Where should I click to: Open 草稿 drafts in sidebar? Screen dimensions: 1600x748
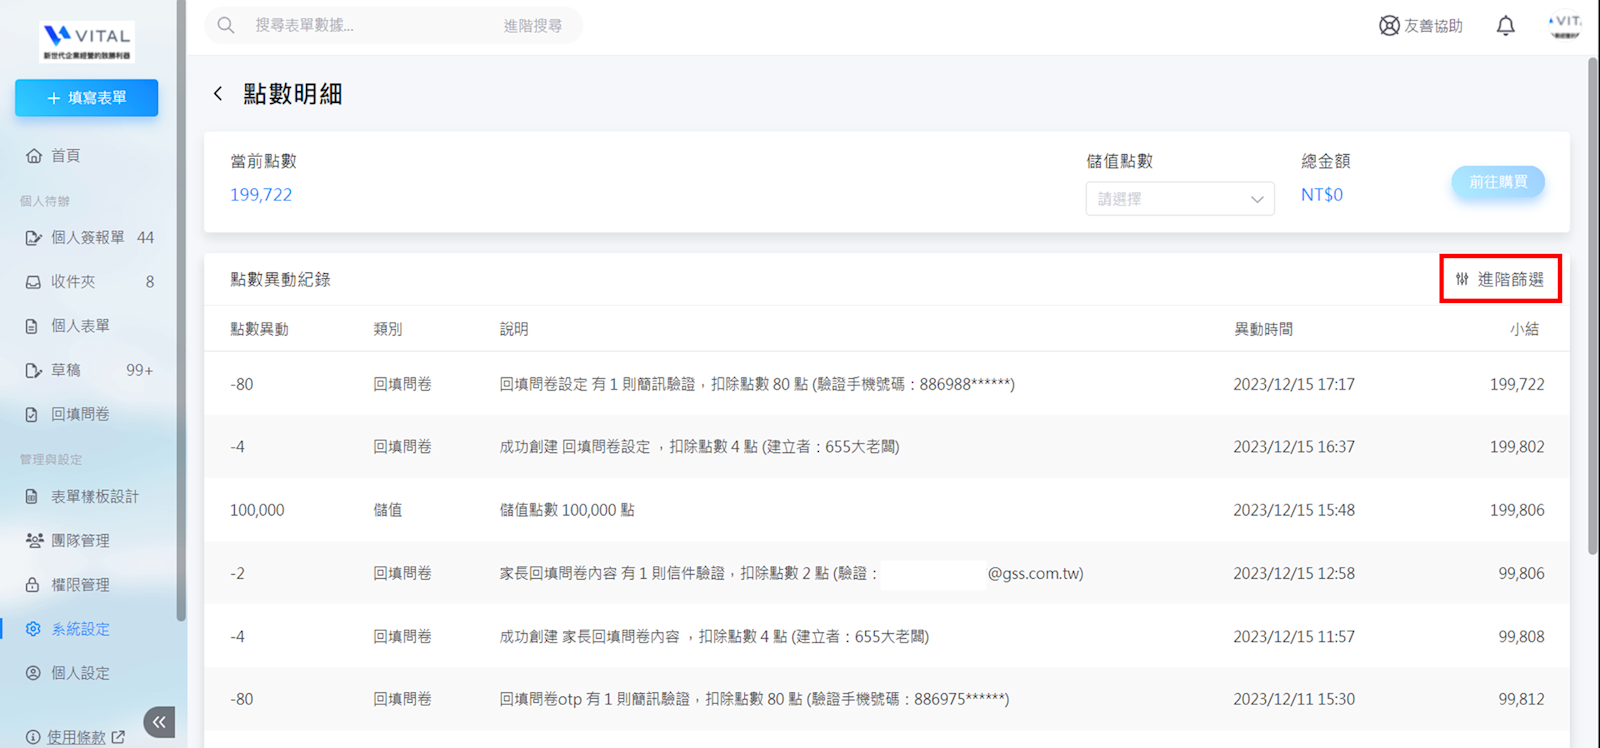click(x=66, y=370)
